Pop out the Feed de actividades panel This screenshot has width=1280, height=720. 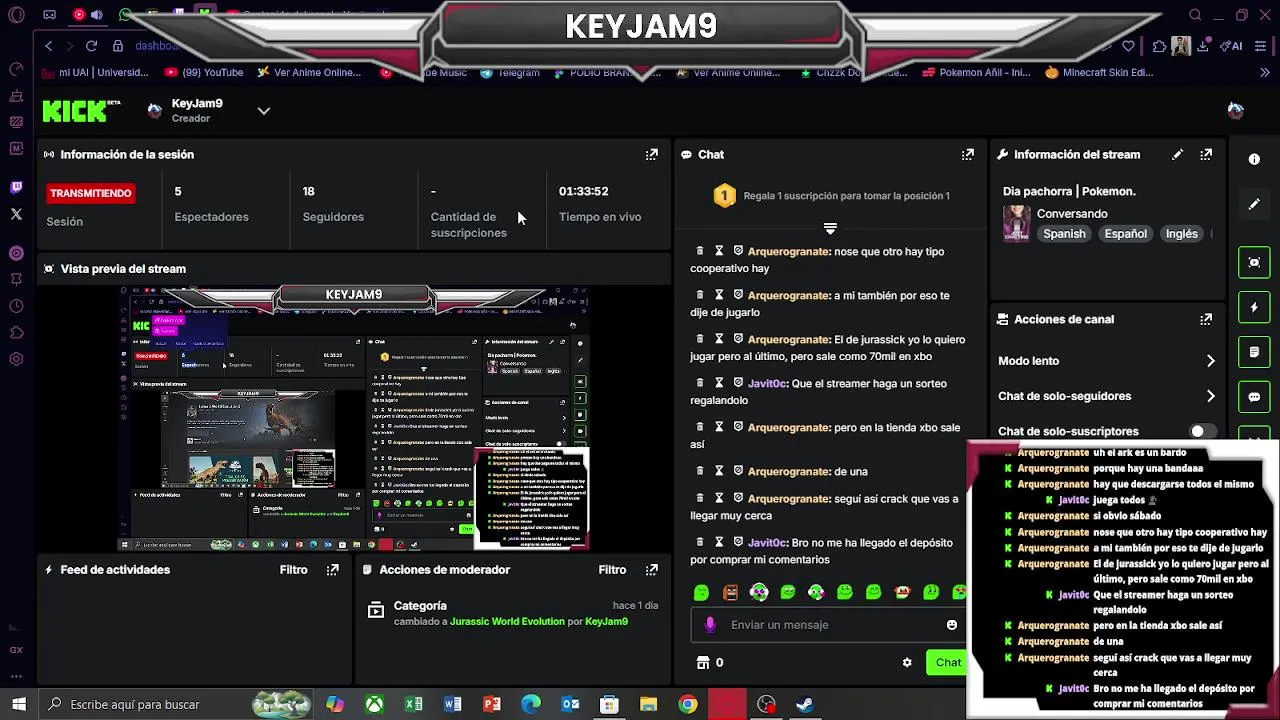pyautogui.click(x=333, y=570)
